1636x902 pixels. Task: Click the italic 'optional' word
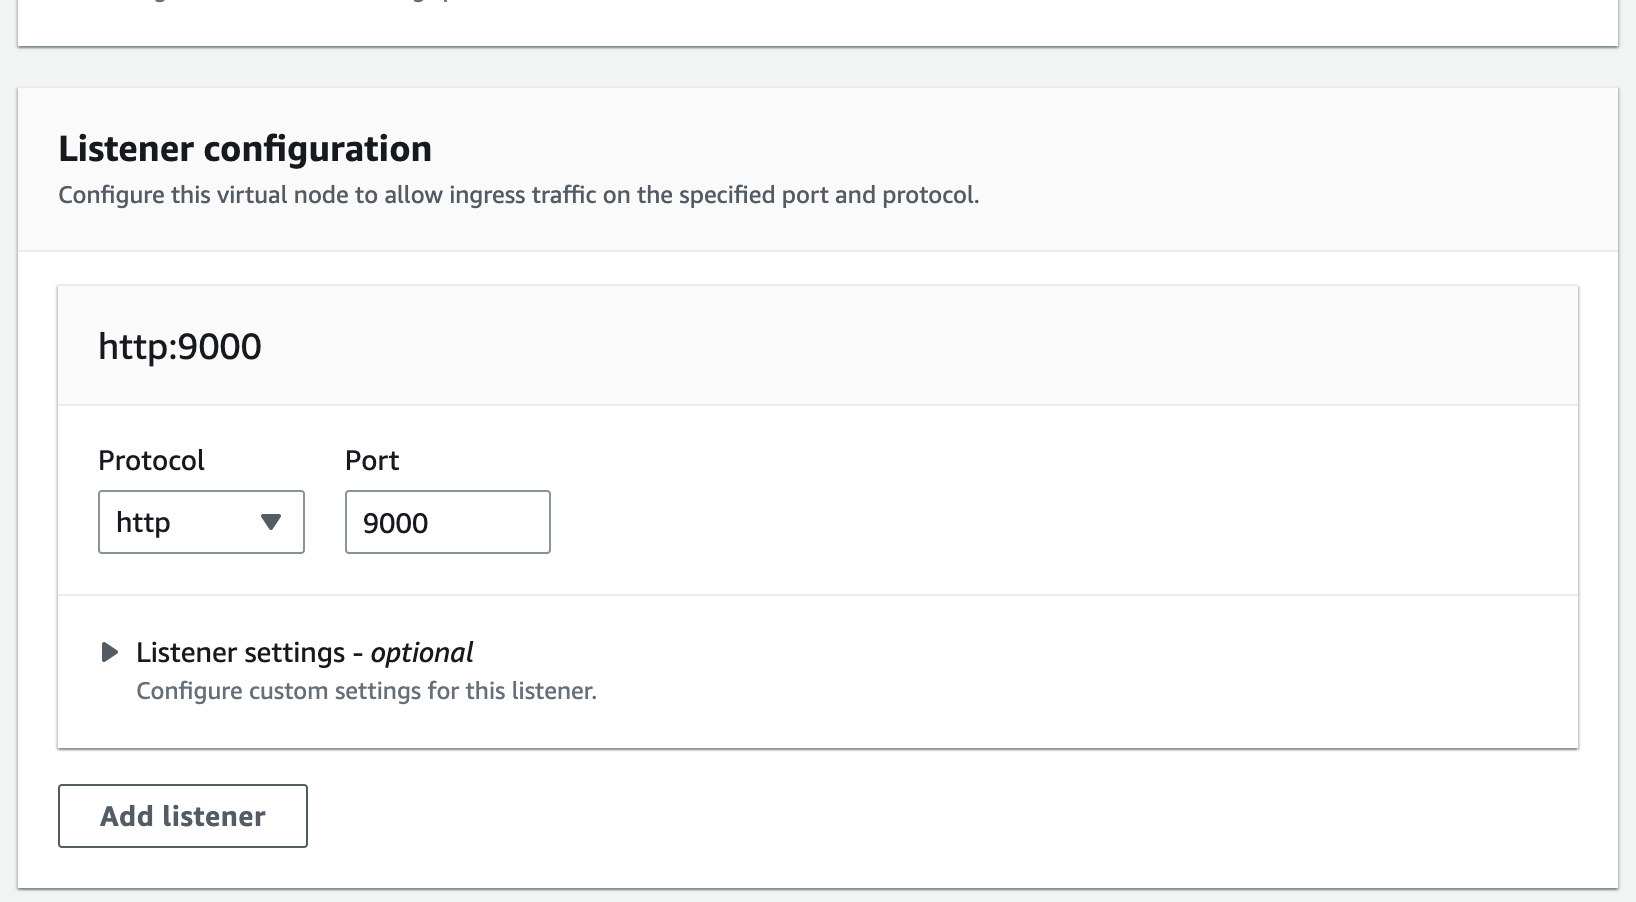pos(422,653)
